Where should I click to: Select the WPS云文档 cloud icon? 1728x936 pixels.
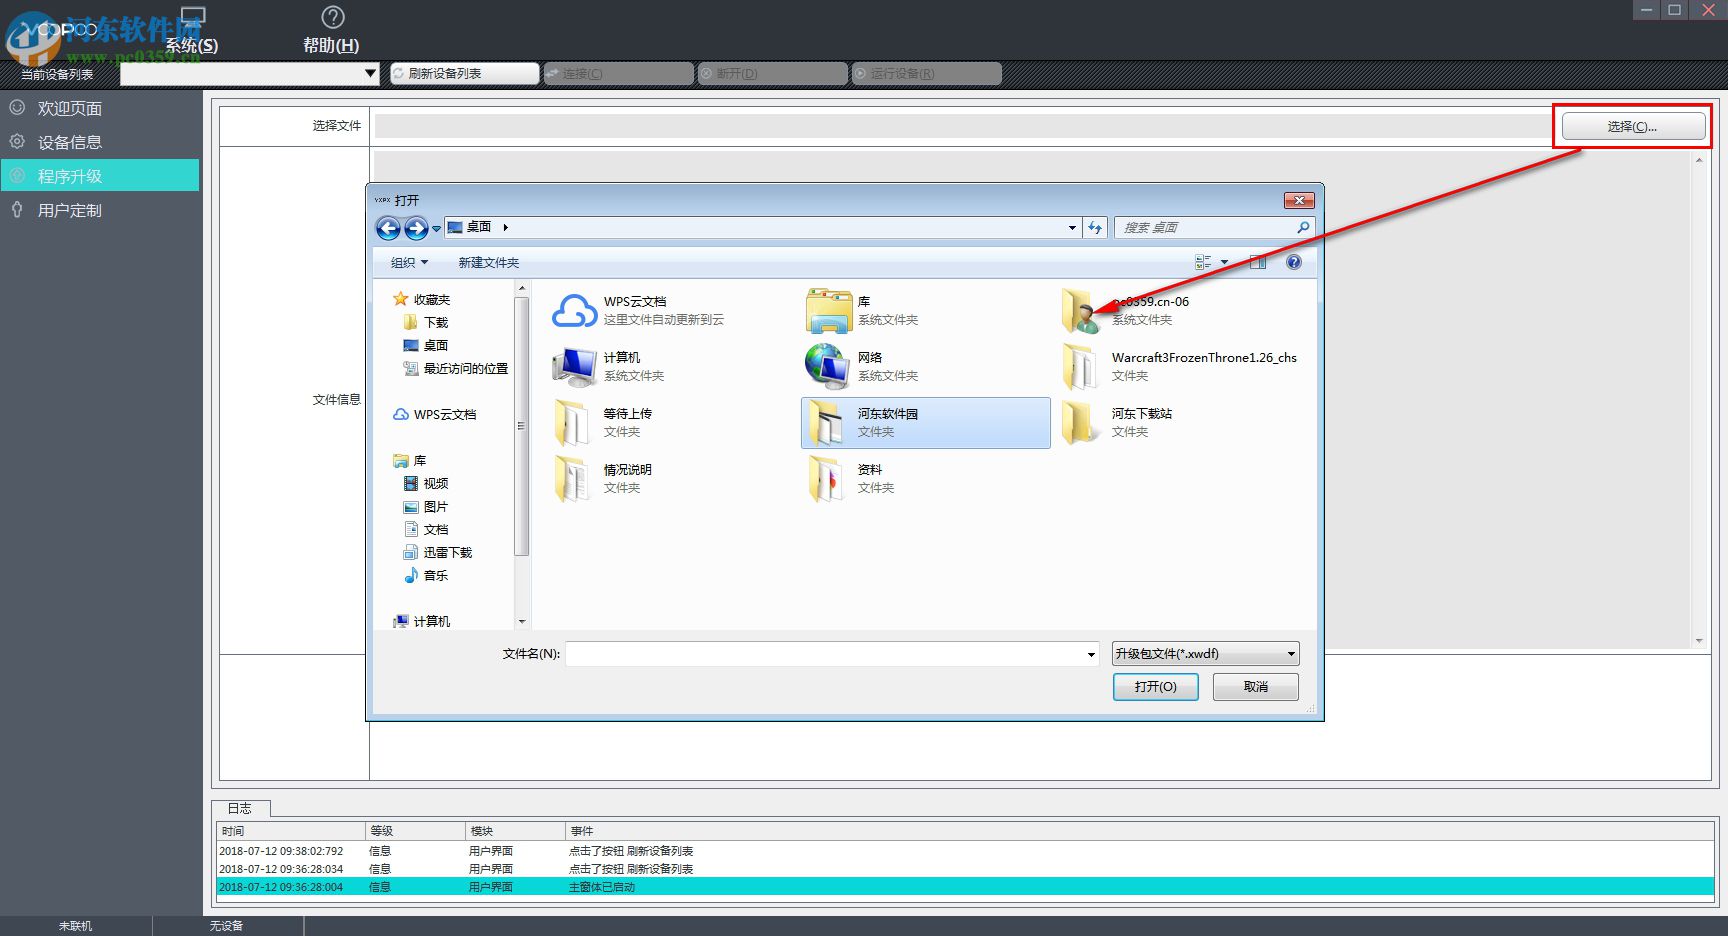pyautogui.click(x=575, y=311)
